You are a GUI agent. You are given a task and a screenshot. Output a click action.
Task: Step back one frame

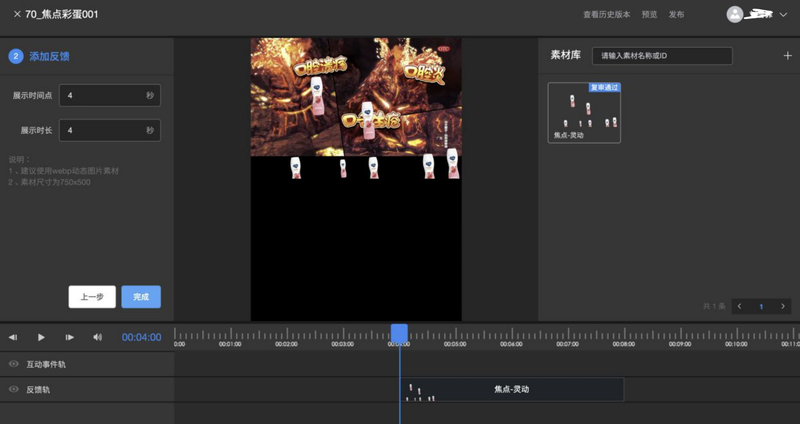point(13,337)
